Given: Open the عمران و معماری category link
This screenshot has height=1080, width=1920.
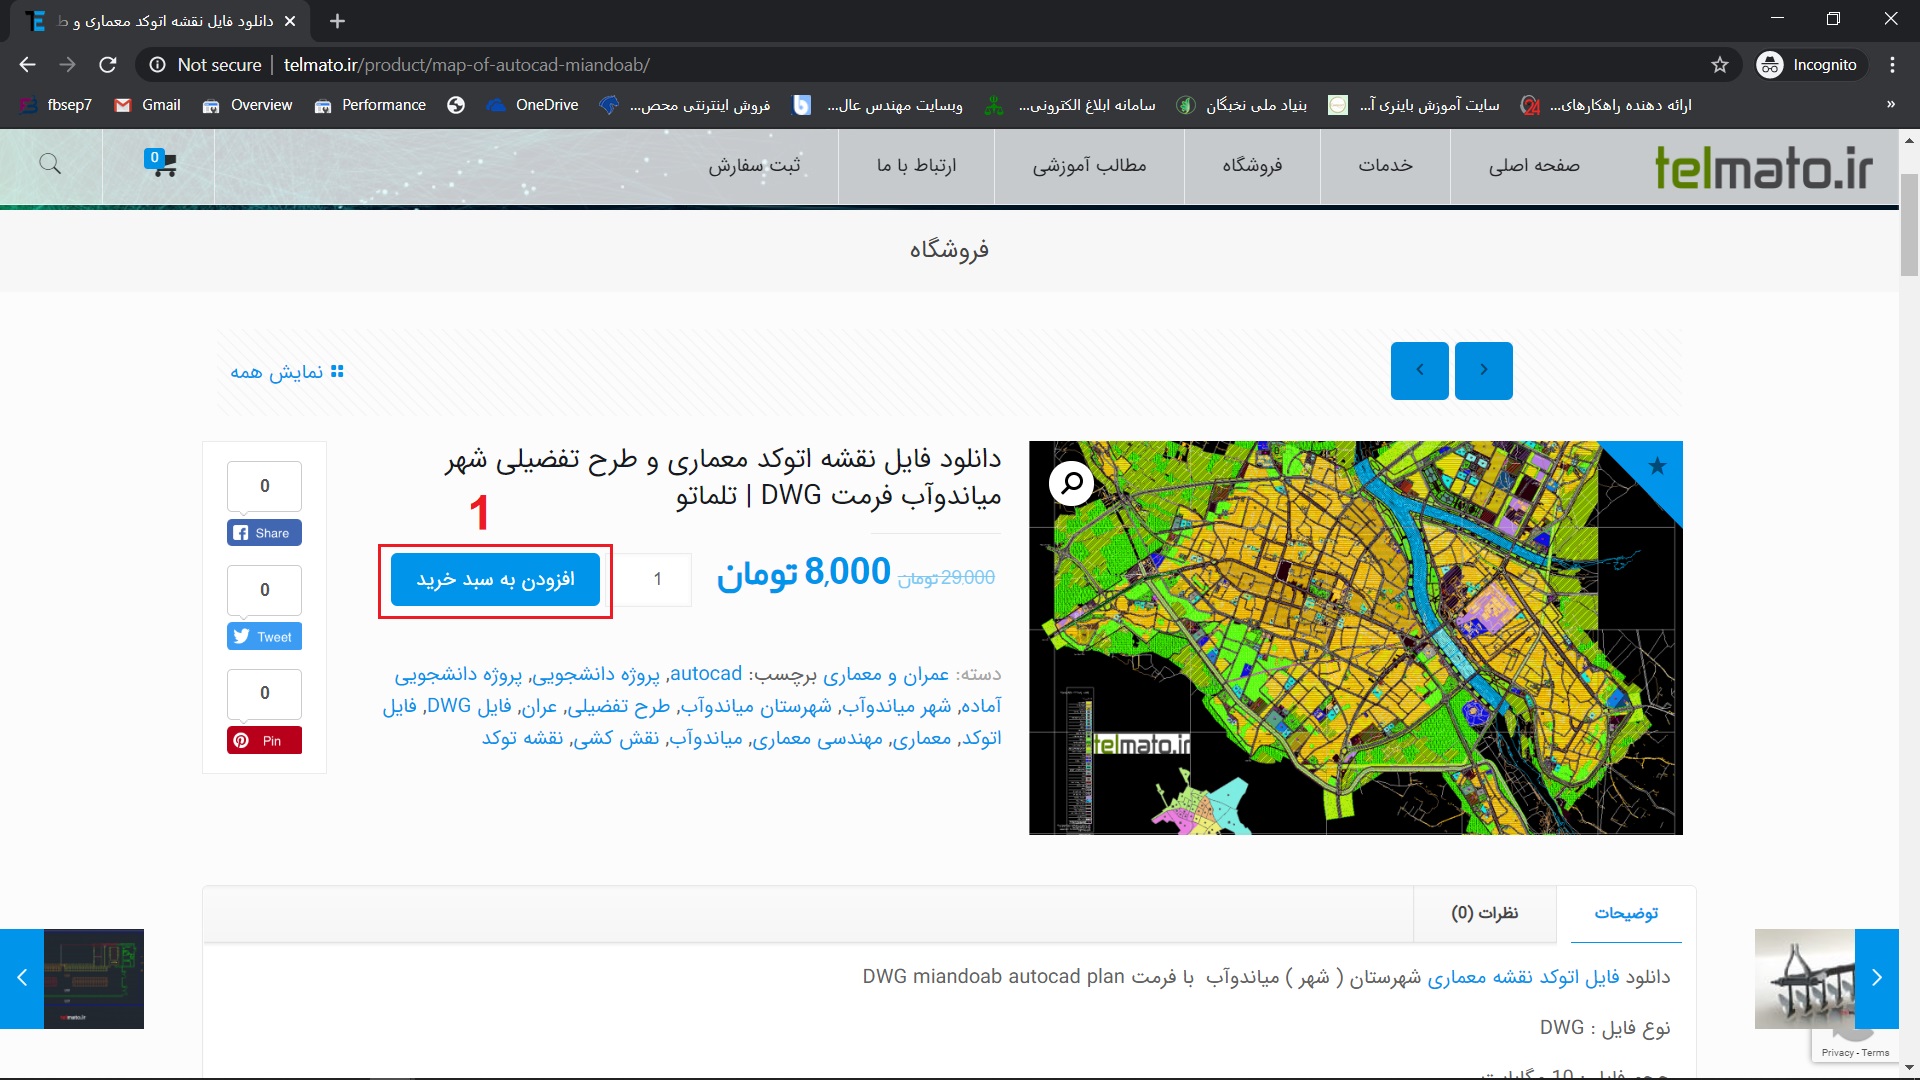Looking at the screenshot, I should click(885, 675).
